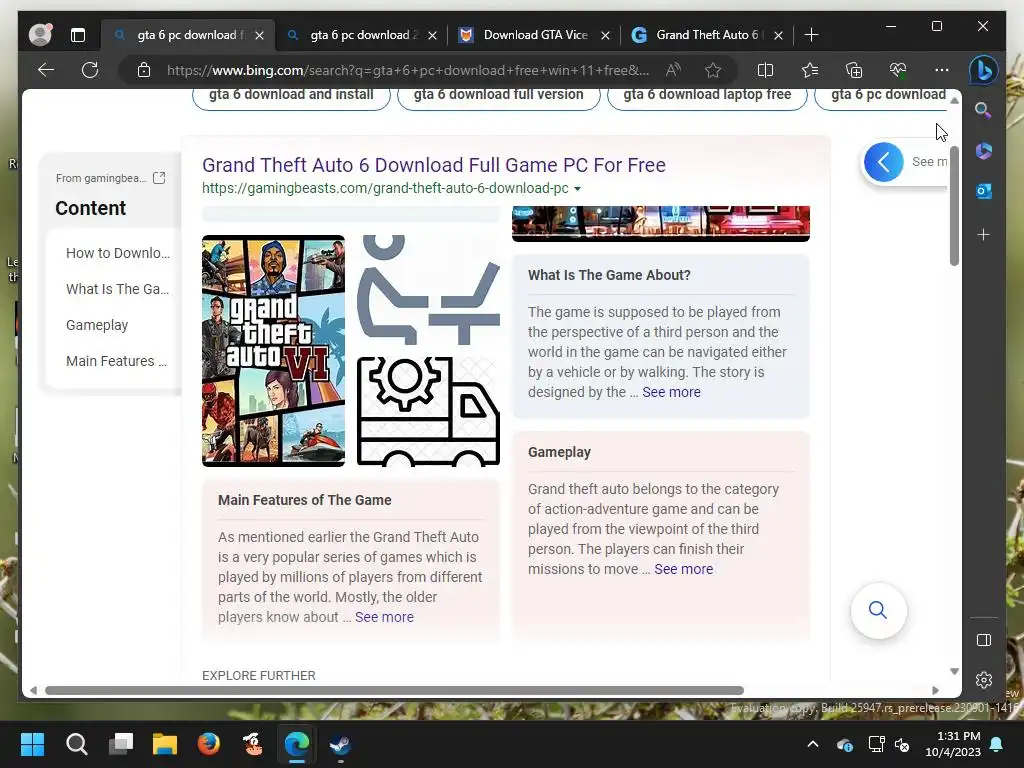Switch to the second gta 6 pc download tab

point(361,35)
